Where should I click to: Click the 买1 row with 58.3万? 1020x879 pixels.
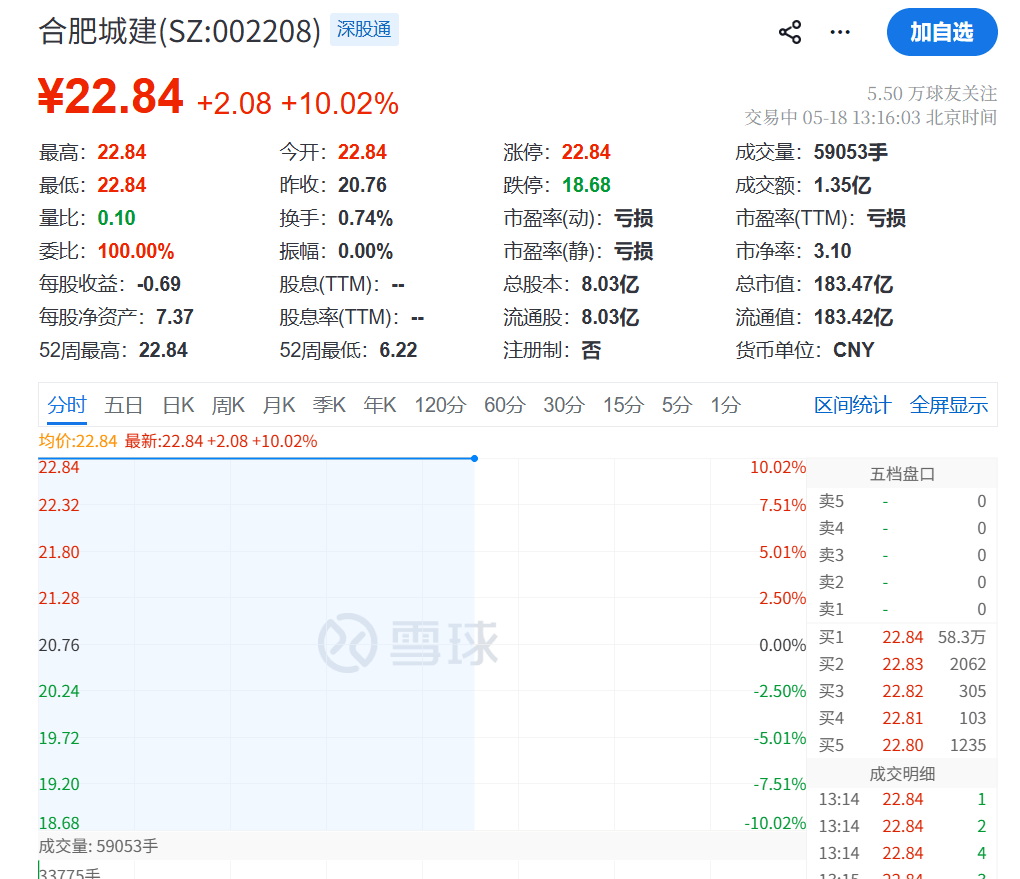coord(902,637)
